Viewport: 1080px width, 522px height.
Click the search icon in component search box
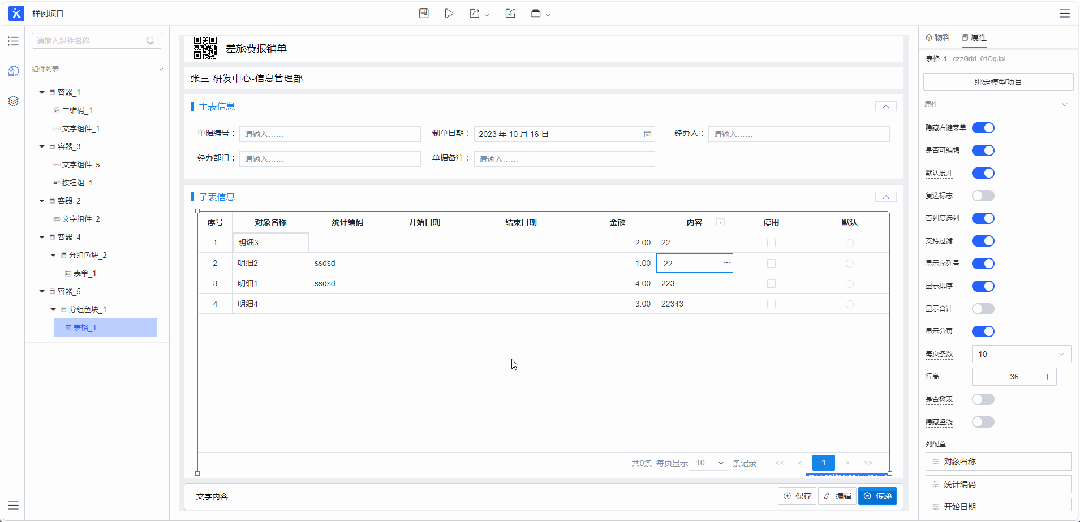150,41
